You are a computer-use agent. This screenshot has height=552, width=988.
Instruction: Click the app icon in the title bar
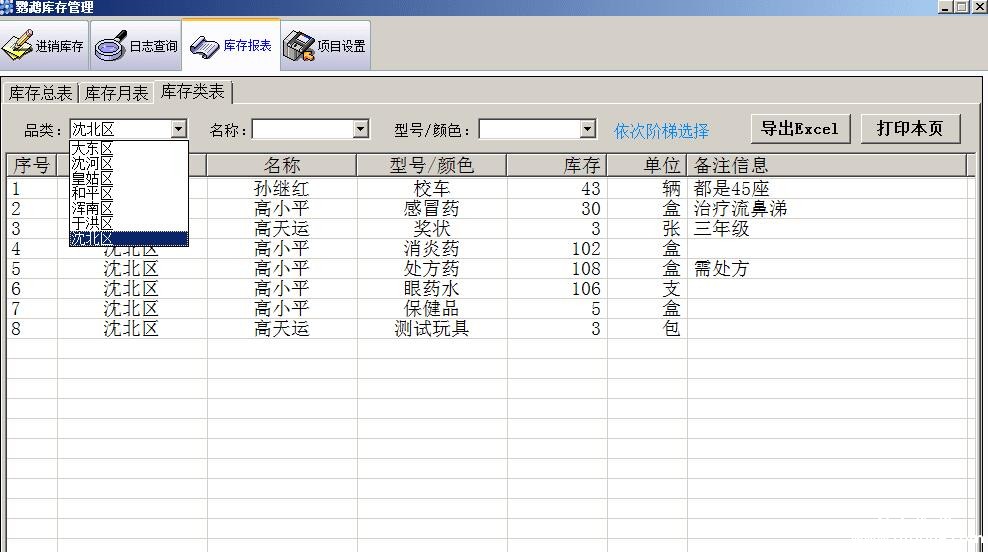(6, 7)
